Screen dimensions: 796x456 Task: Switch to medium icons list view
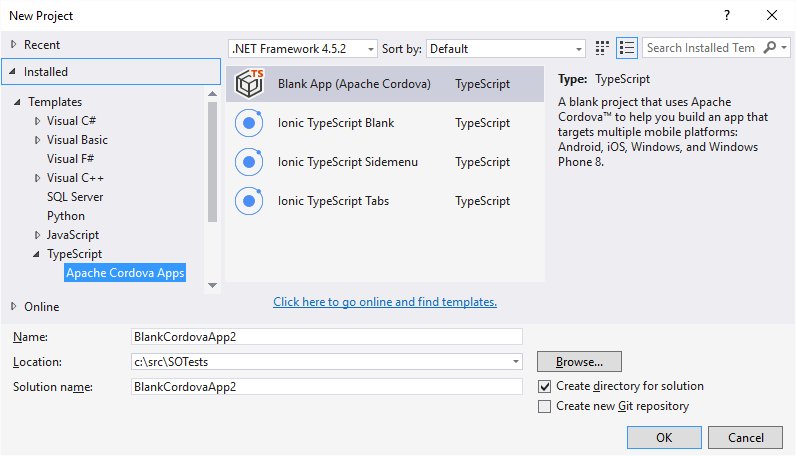tap(627, 48)
